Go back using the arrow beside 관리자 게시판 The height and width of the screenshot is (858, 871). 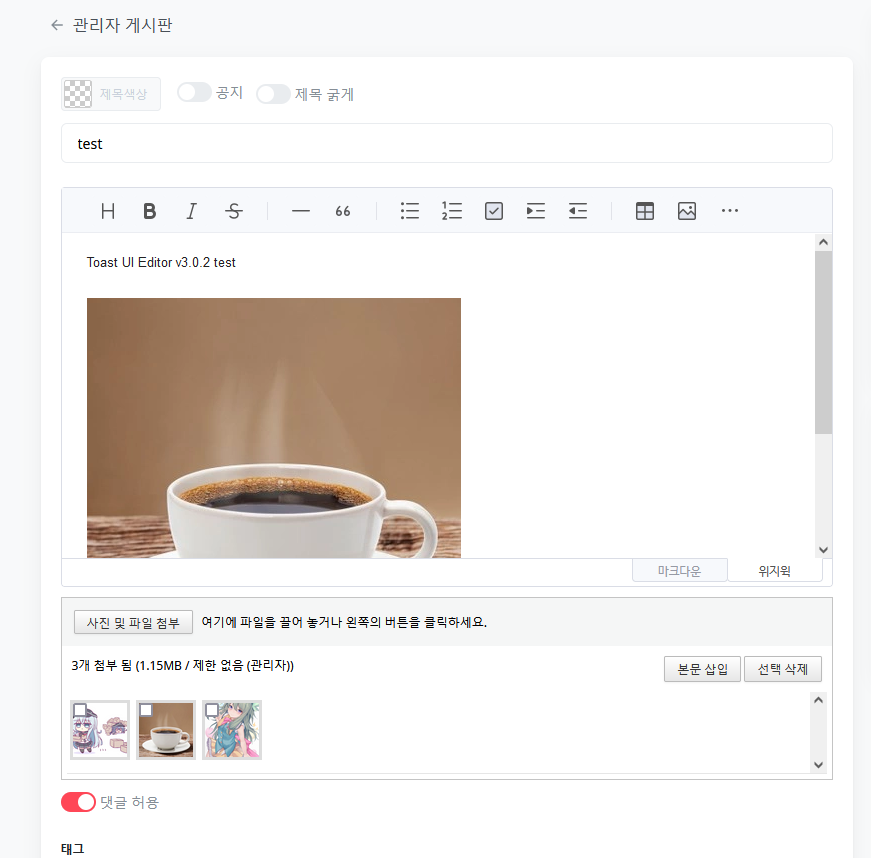click(57, 25)
